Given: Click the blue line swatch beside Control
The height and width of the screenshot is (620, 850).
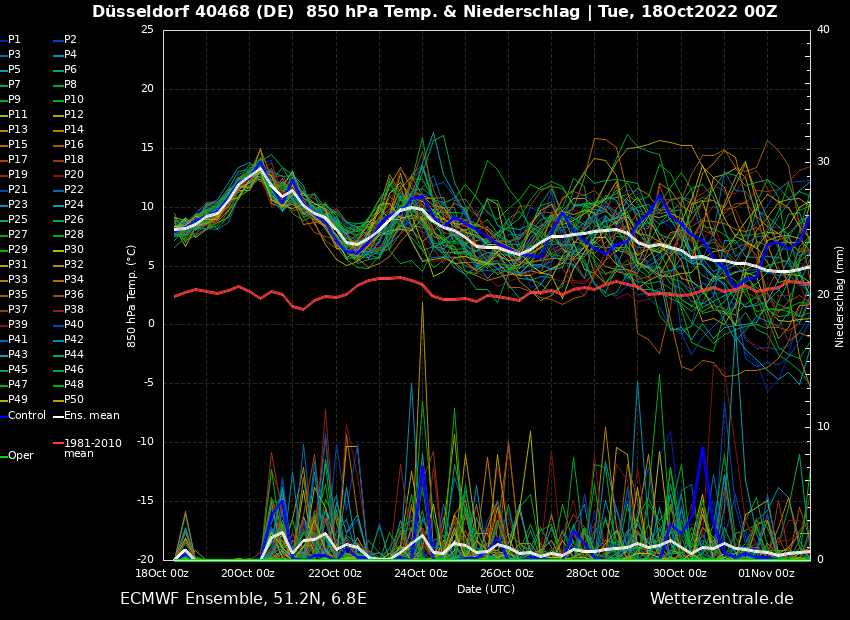Looking at the screenshot, I should coord(3,415).
